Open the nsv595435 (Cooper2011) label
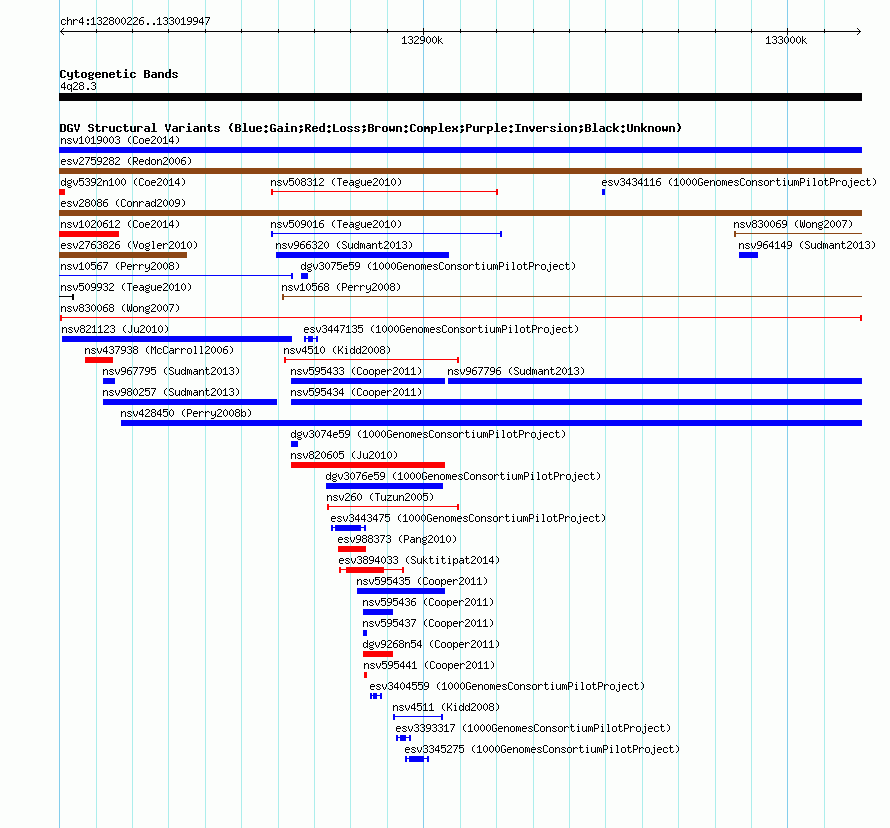890x828 pixels. pos(422,581)
